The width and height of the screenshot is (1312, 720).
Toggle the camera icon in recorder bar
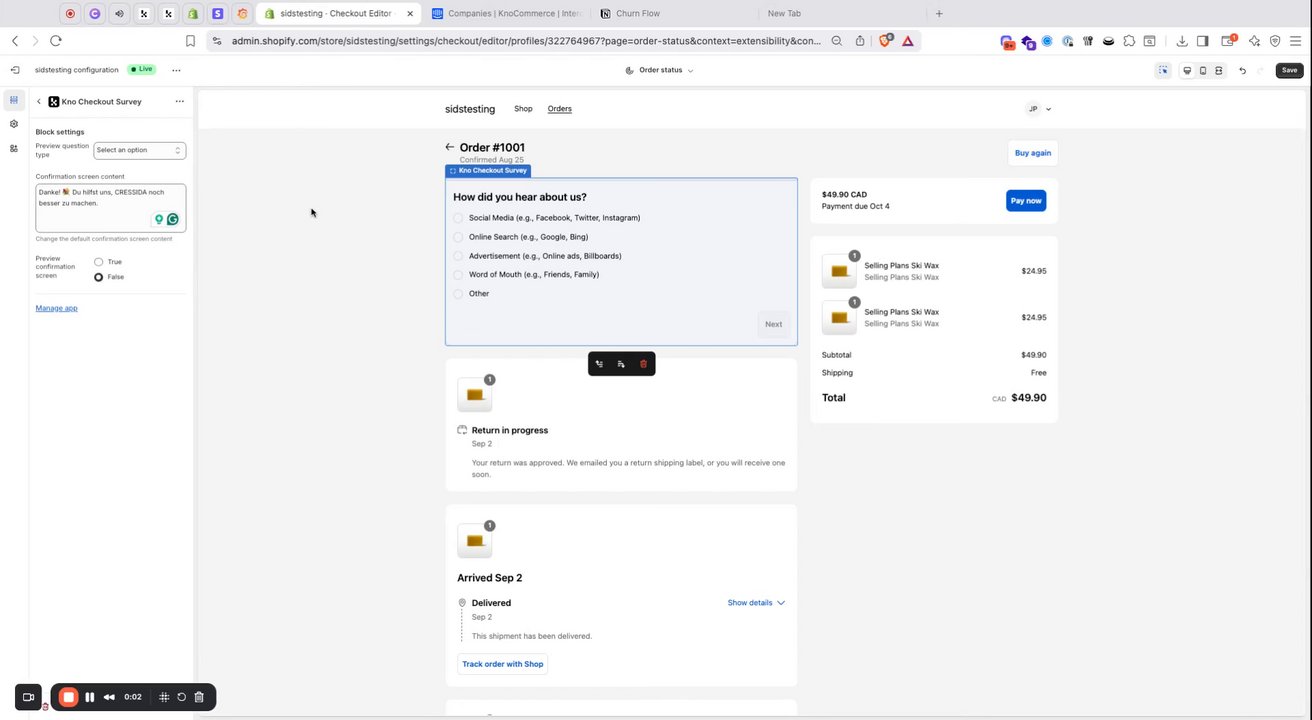tap(28, 697)
